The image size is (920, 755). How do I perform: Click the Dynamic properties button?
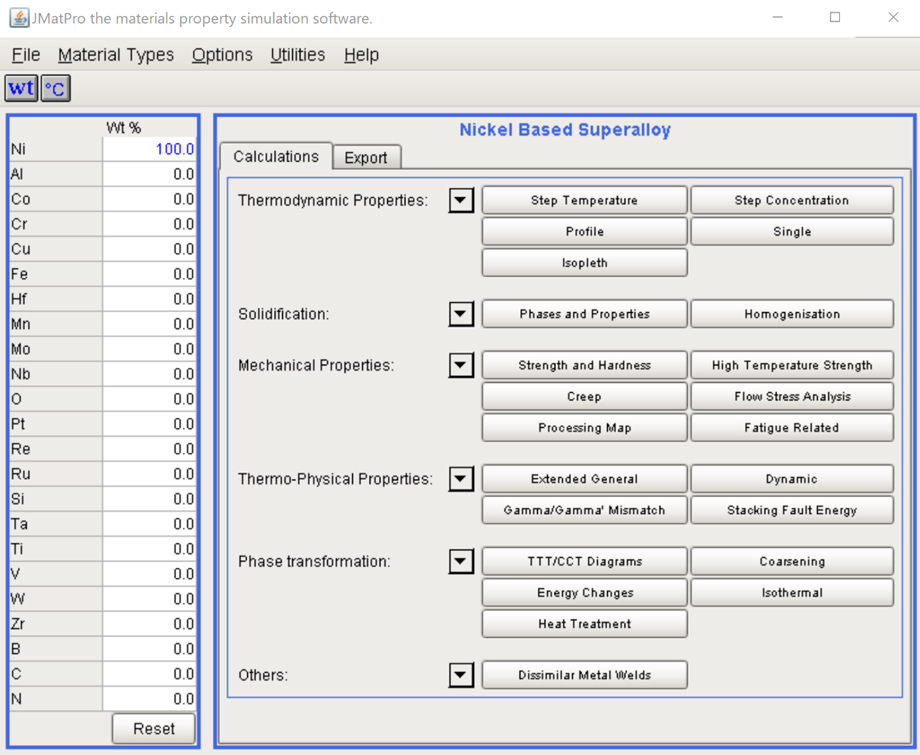792,479
